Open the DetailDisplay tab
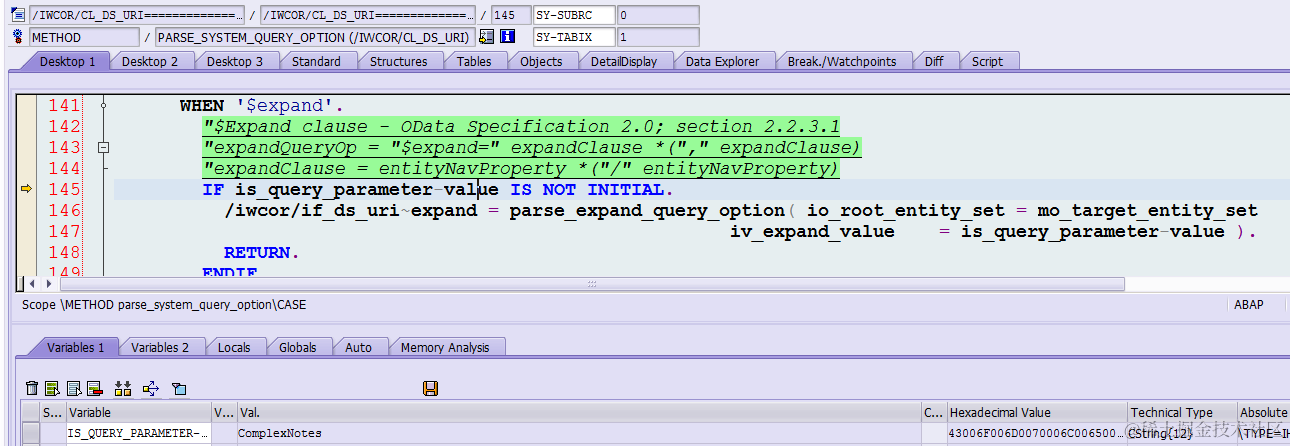1290x446 pixels. click(624, 61)
